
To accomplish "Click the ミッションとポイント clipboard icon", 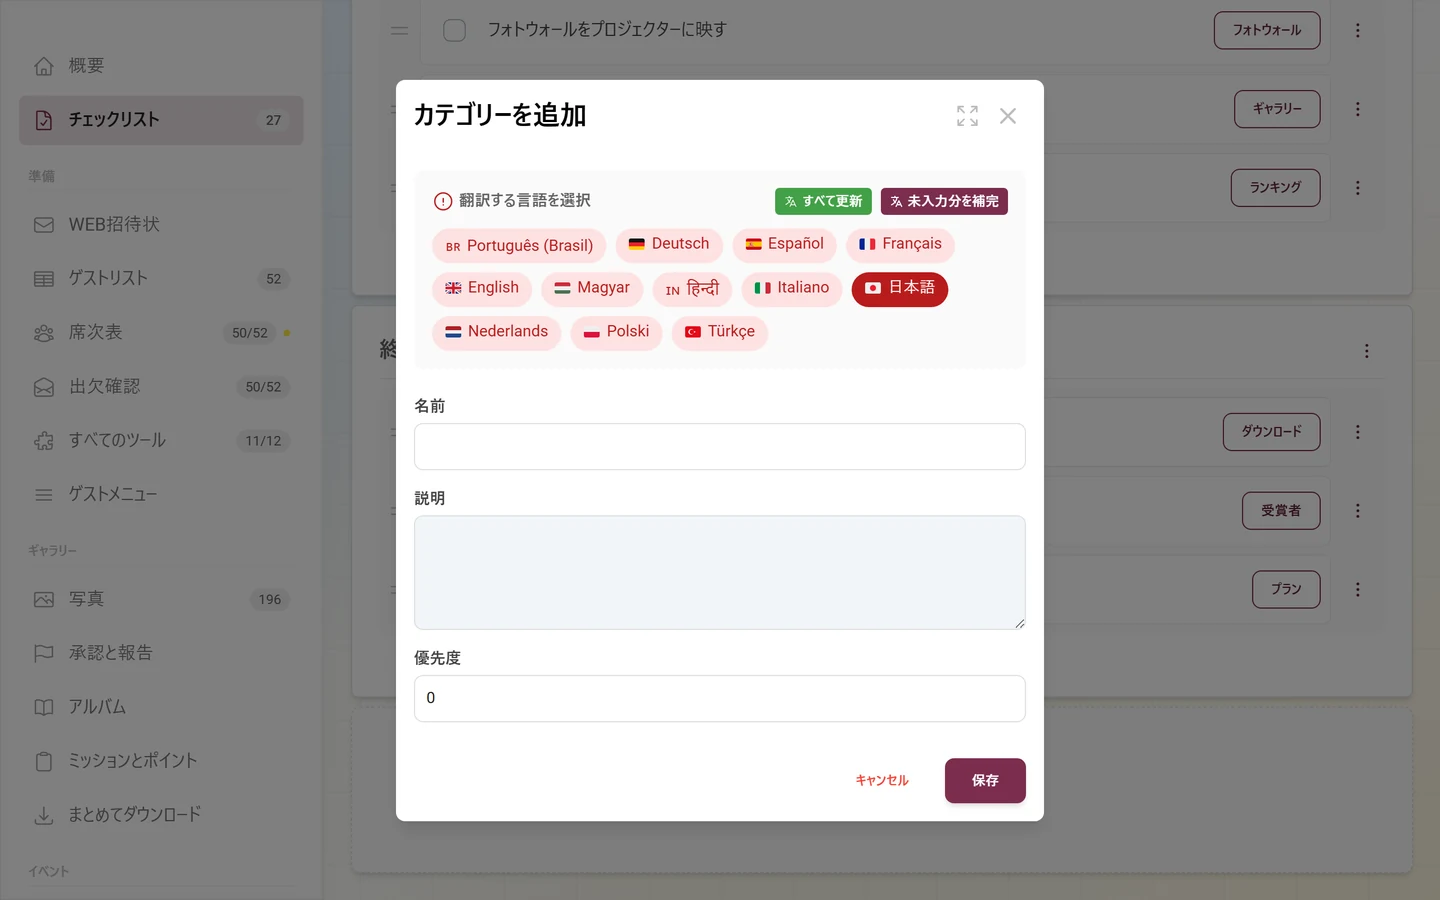I will tap(44, 762).
